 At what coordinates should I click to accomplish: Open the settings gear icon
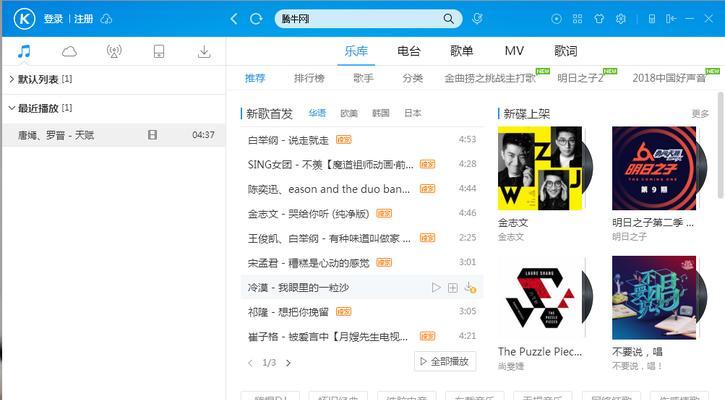(621, 19)
